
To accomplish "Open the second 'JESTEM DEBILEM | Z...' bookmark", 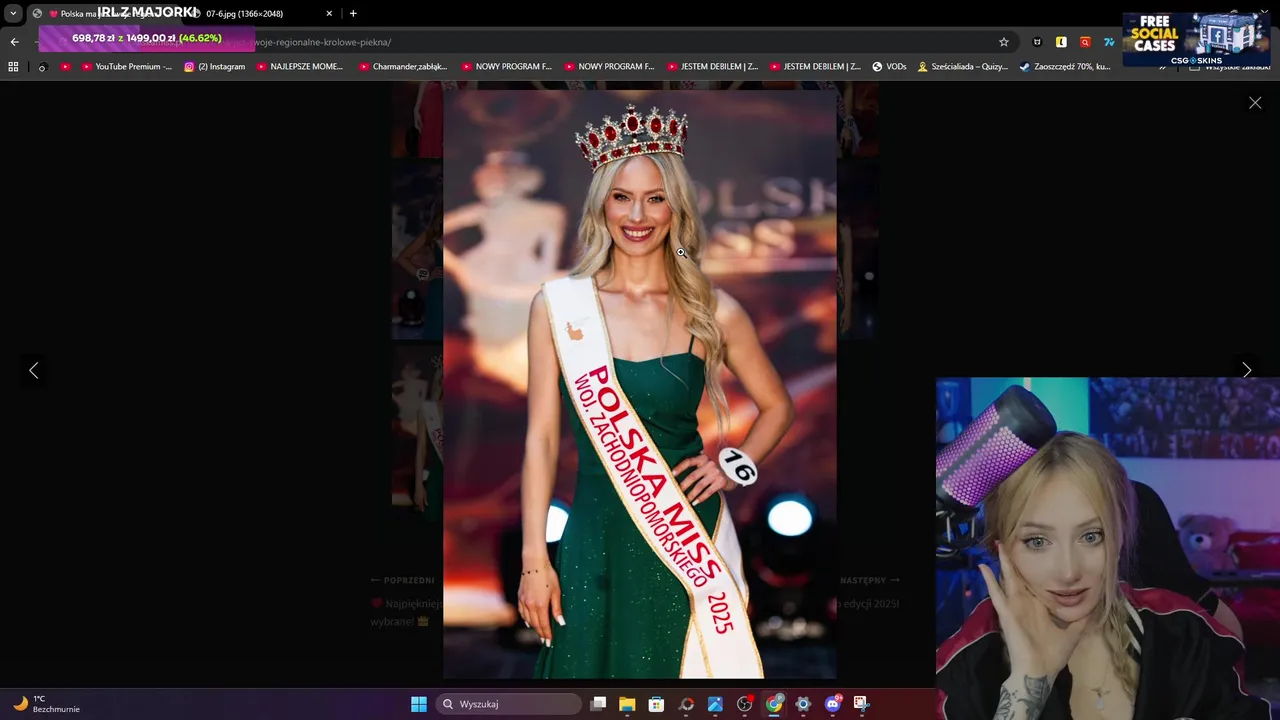I will click(x=815, y=67).
